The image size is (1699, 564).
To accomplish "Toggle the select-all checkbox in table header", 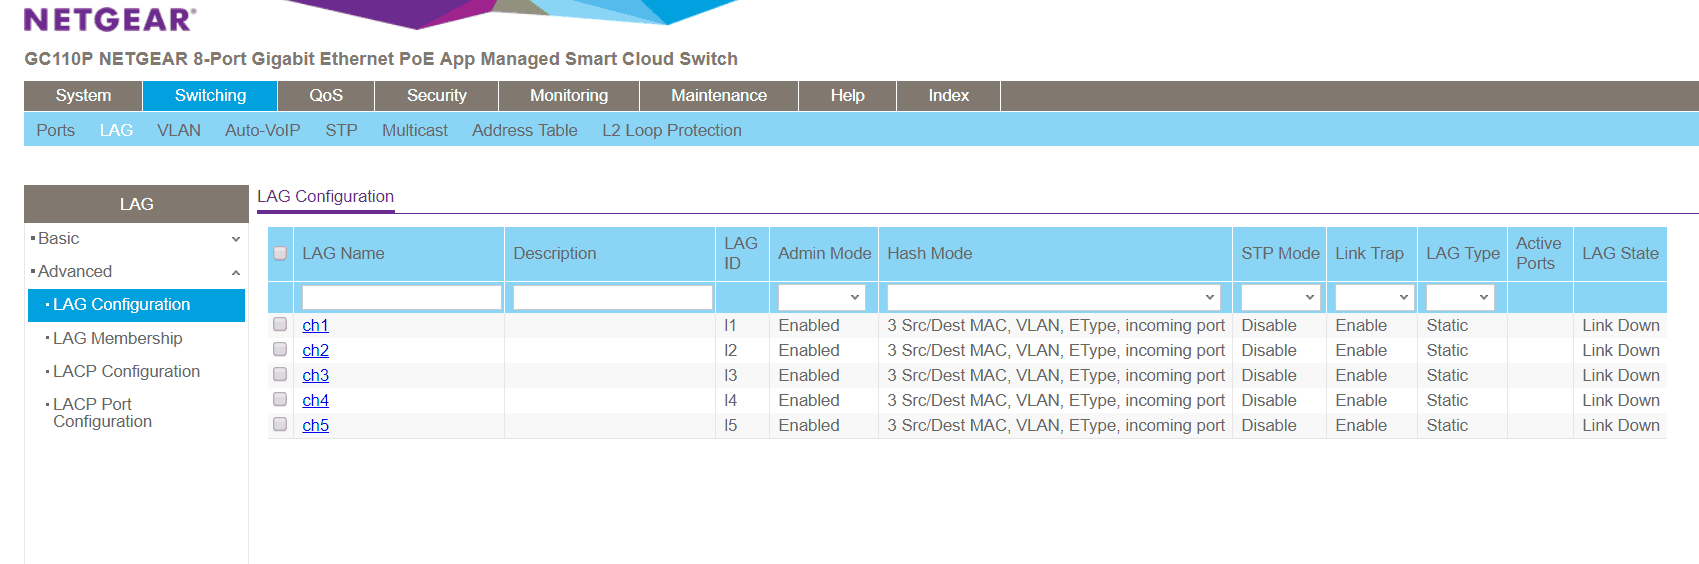I will coord(280,253).
